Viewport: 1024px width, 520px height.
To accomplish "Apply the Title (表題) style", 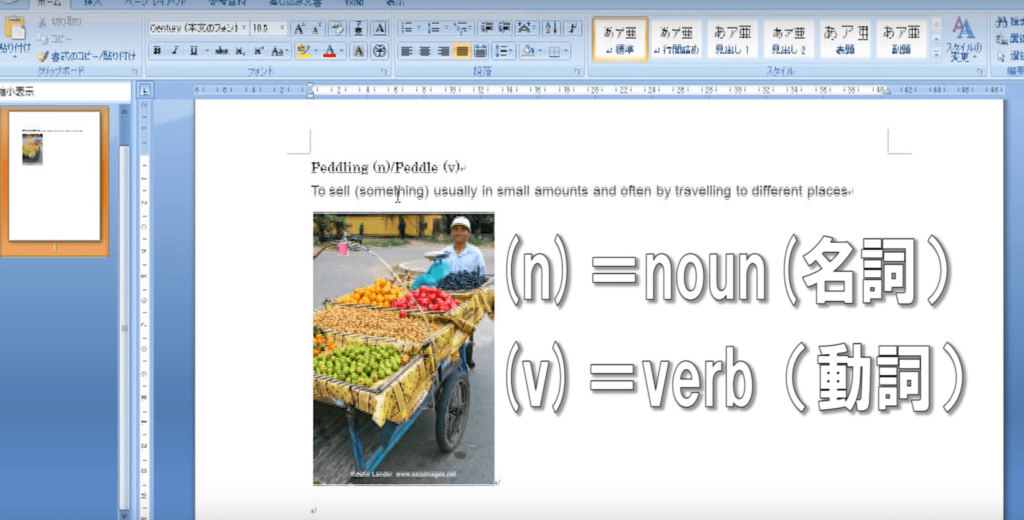I will 845,40.
